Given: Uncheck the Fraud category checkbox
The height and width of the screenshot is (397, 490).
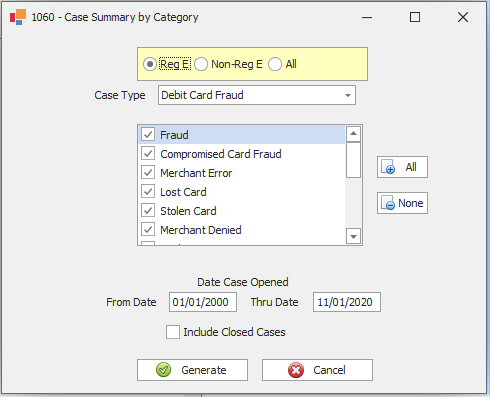Looking at the screenshot, I should tap(148, 135).
